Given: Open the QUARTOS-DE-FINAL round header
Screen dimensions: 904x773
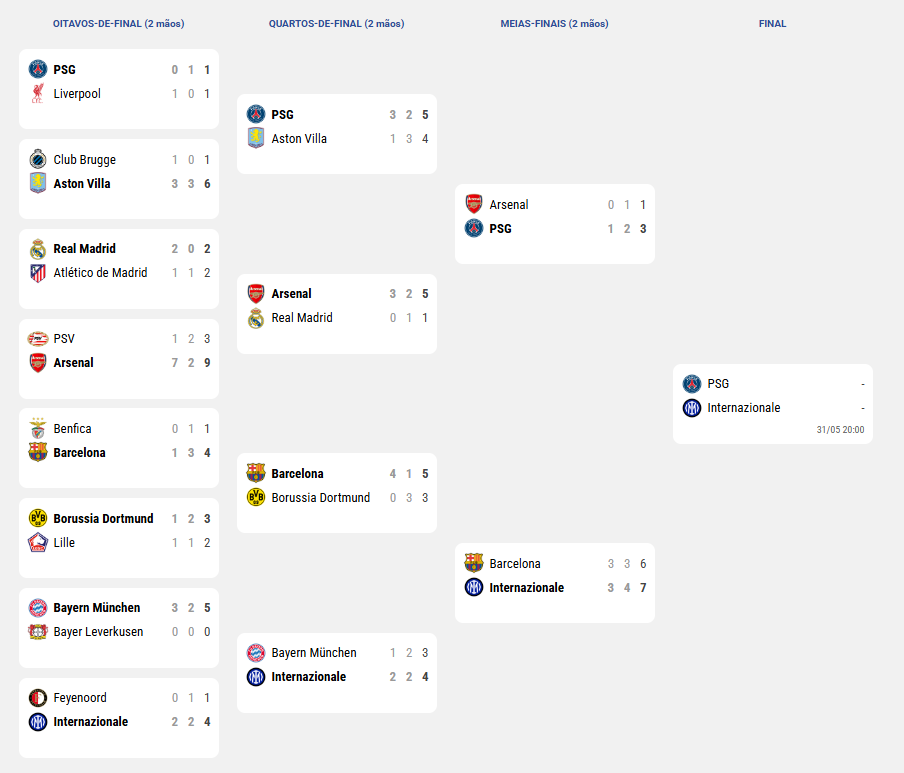Looking at the screenshot, I should [337, 24].
